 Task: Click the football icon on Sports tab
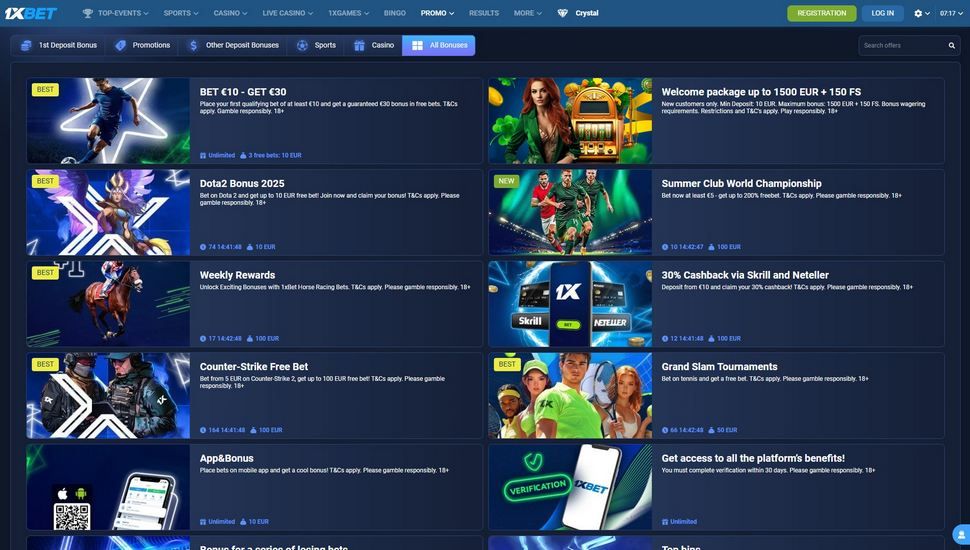[302, 45]
